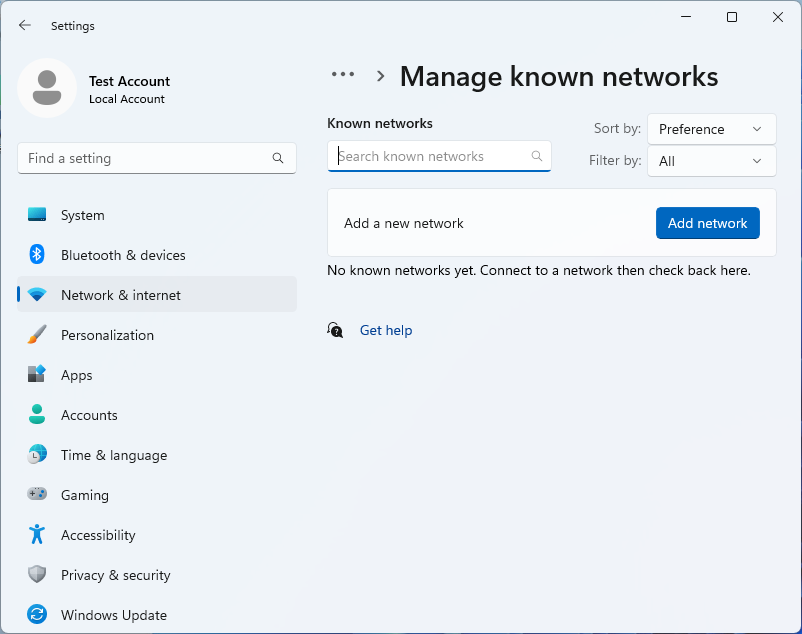This screenshot has height=634, width=802.
Task: Open the System settings category
Action: click(157, 215)
